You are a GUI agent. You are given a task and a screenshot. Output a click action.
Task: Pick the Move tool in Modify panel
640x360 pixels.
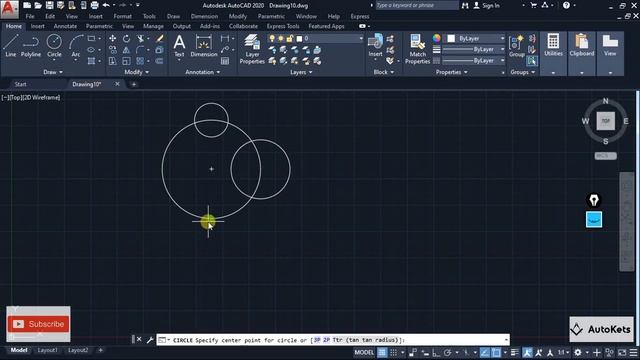coord(112,38)
